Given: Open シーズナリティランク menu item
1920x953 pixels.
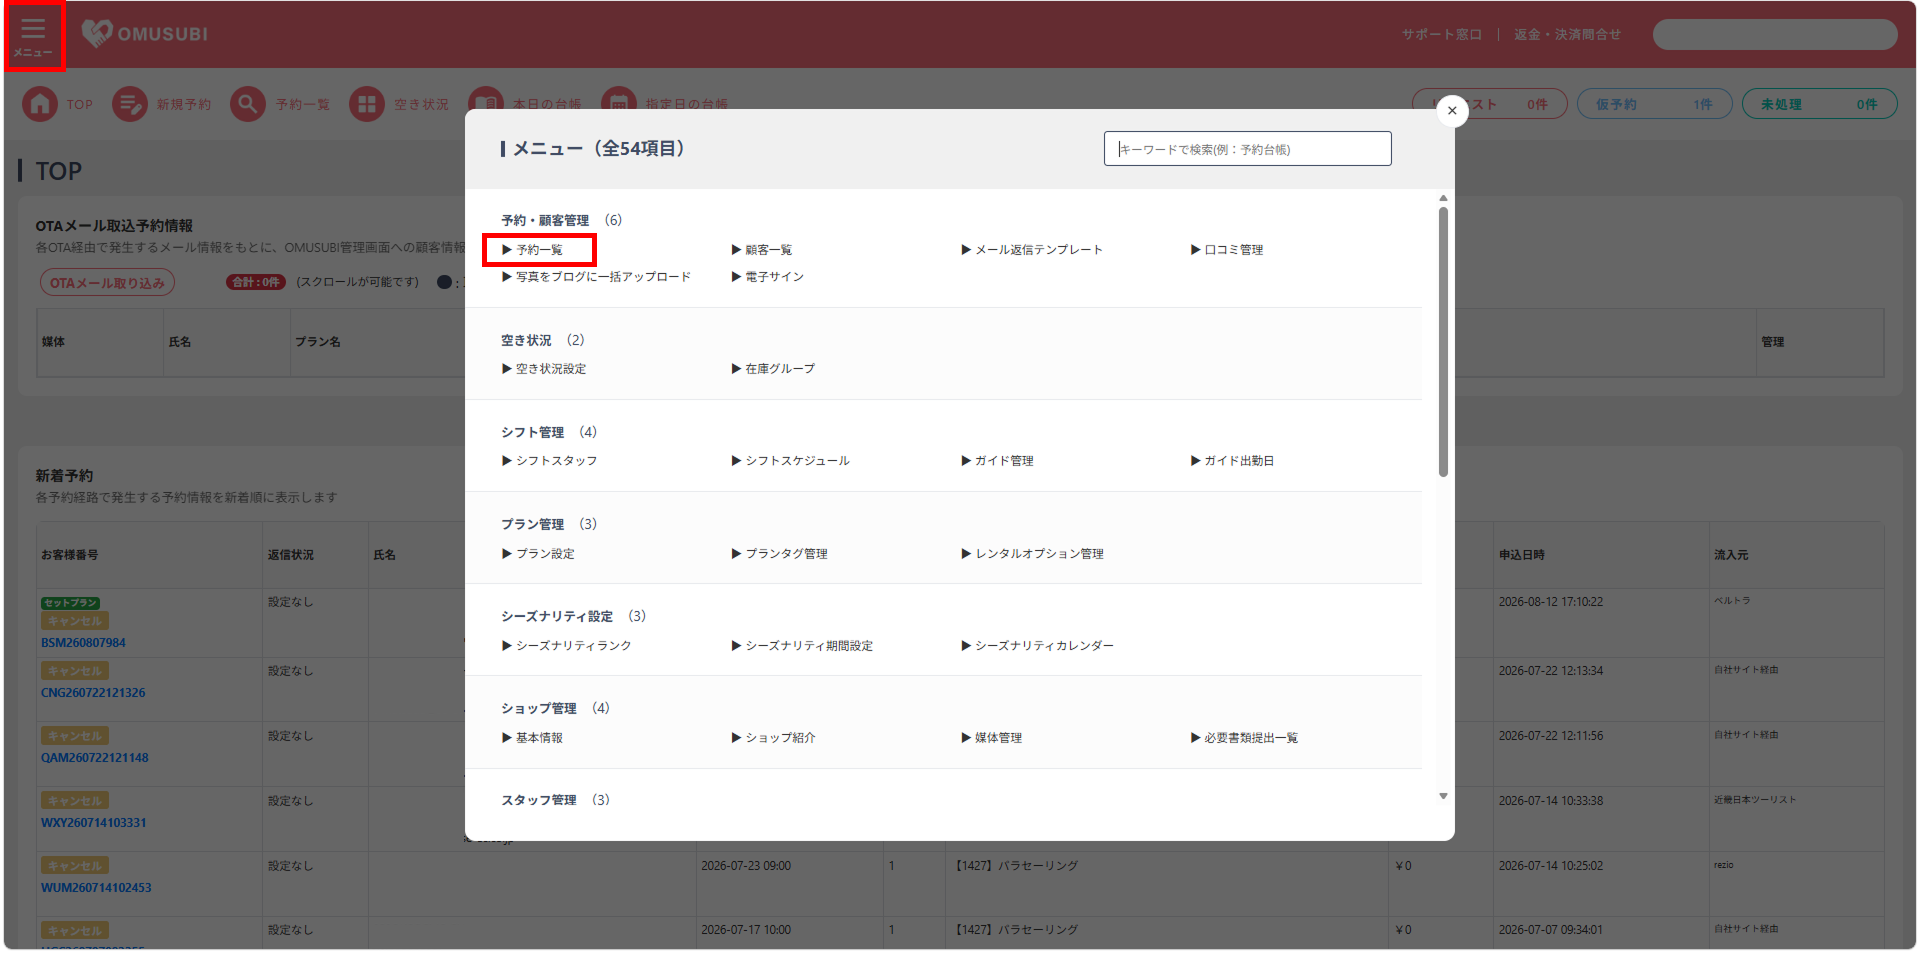Looking at the screenshot, I should click(567, 646).
